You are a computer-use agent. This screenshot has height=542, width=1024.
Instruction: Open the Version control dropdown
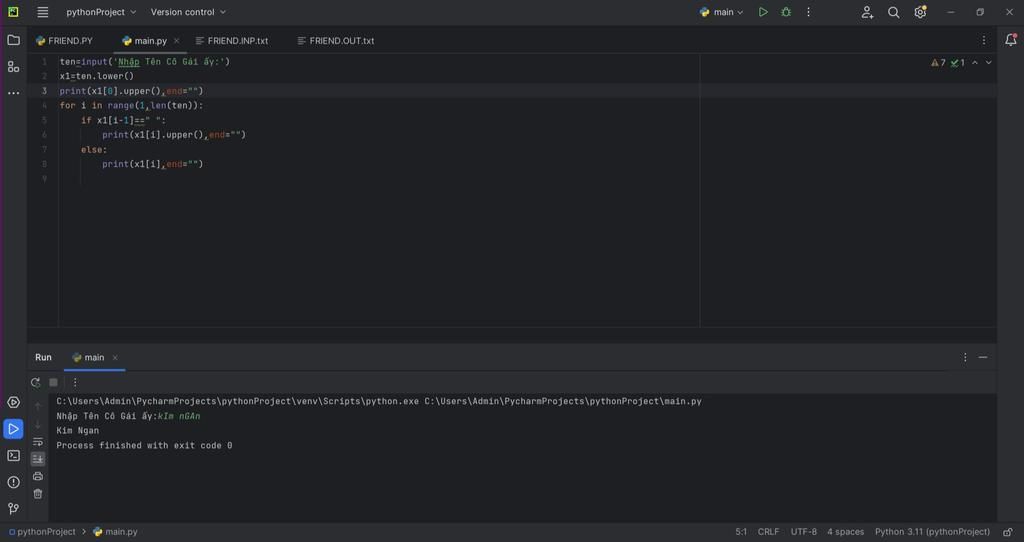coord(188,12)
